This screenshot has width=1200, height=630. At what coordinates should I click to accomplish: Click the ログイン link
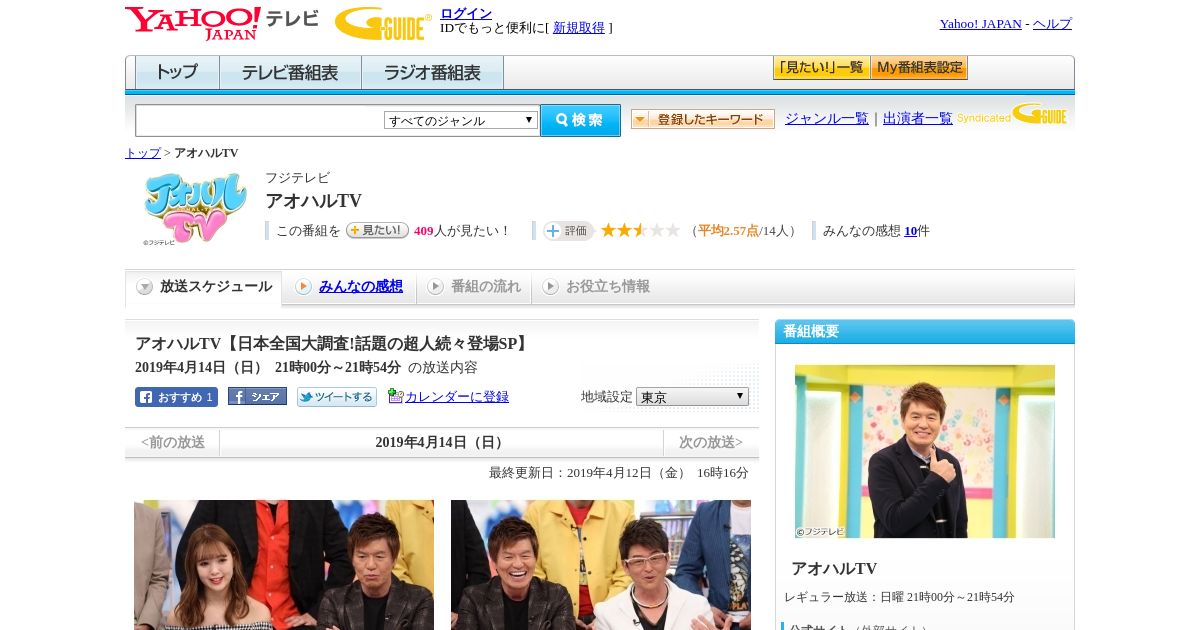466,13
